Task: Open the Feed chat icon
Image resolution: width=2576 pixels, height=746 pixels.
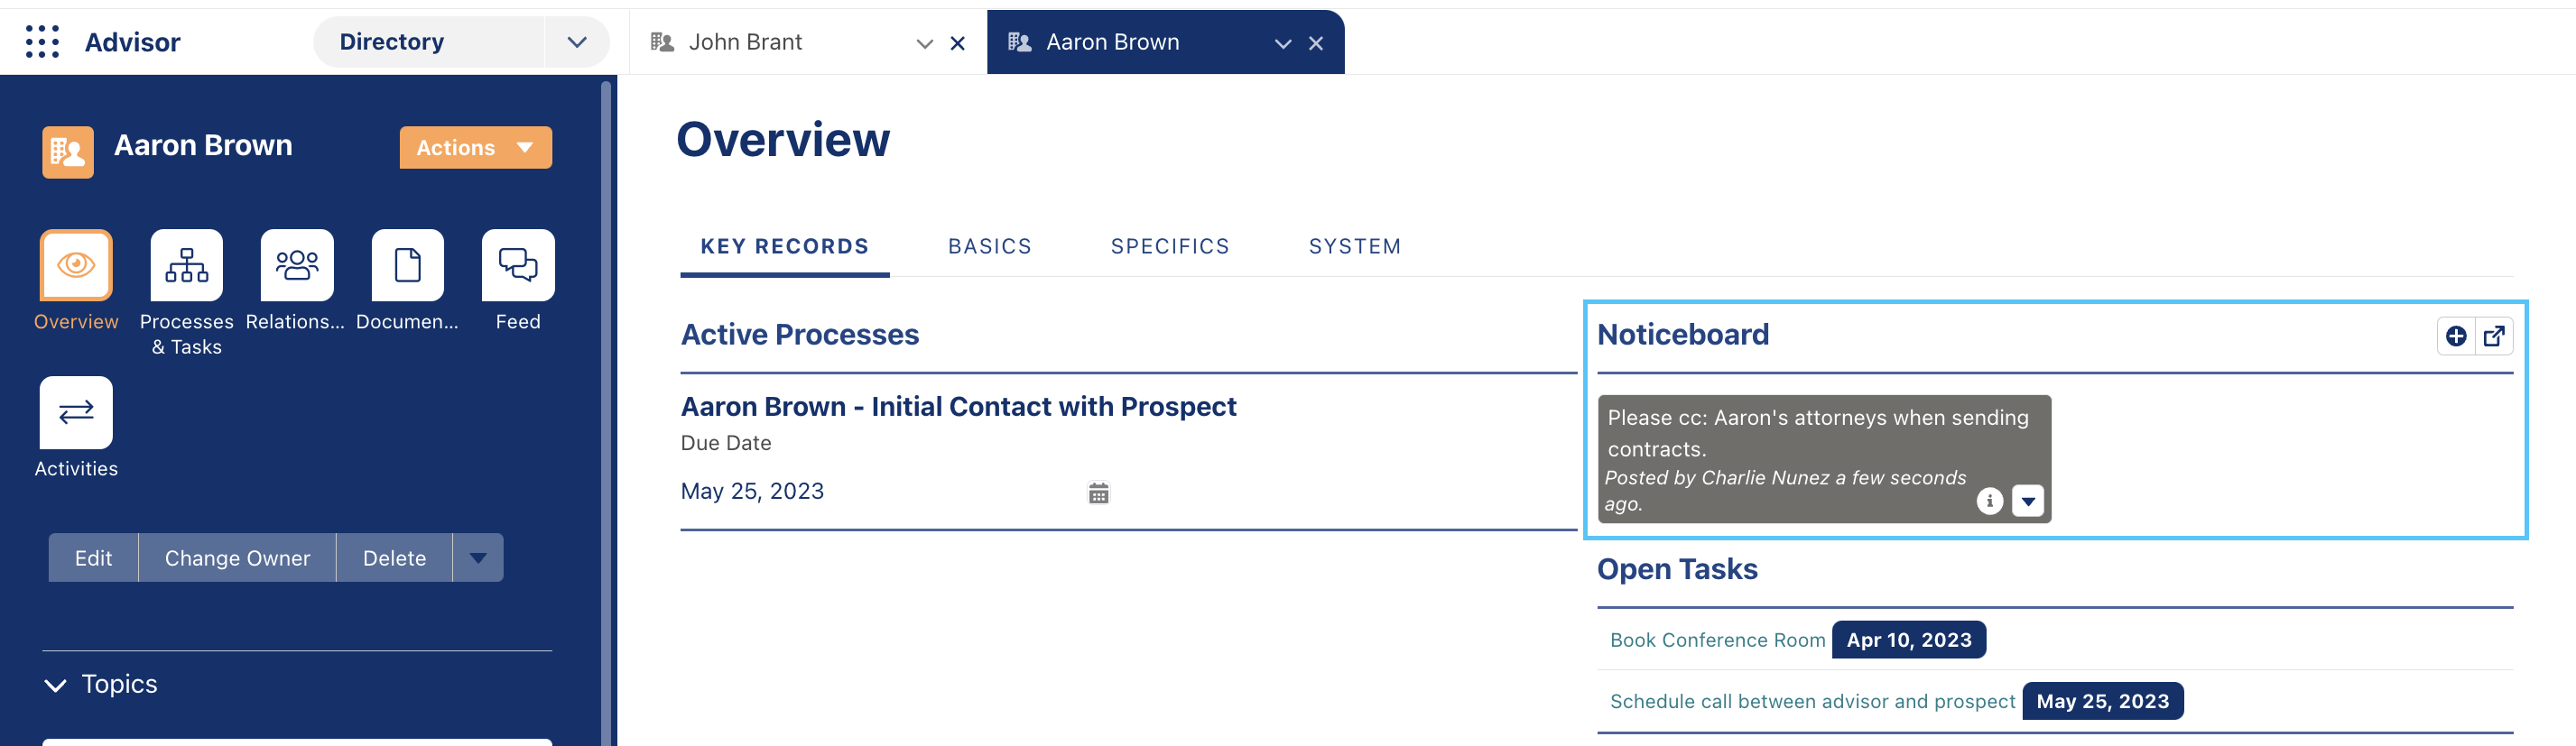Action: [x=518, y=265]
